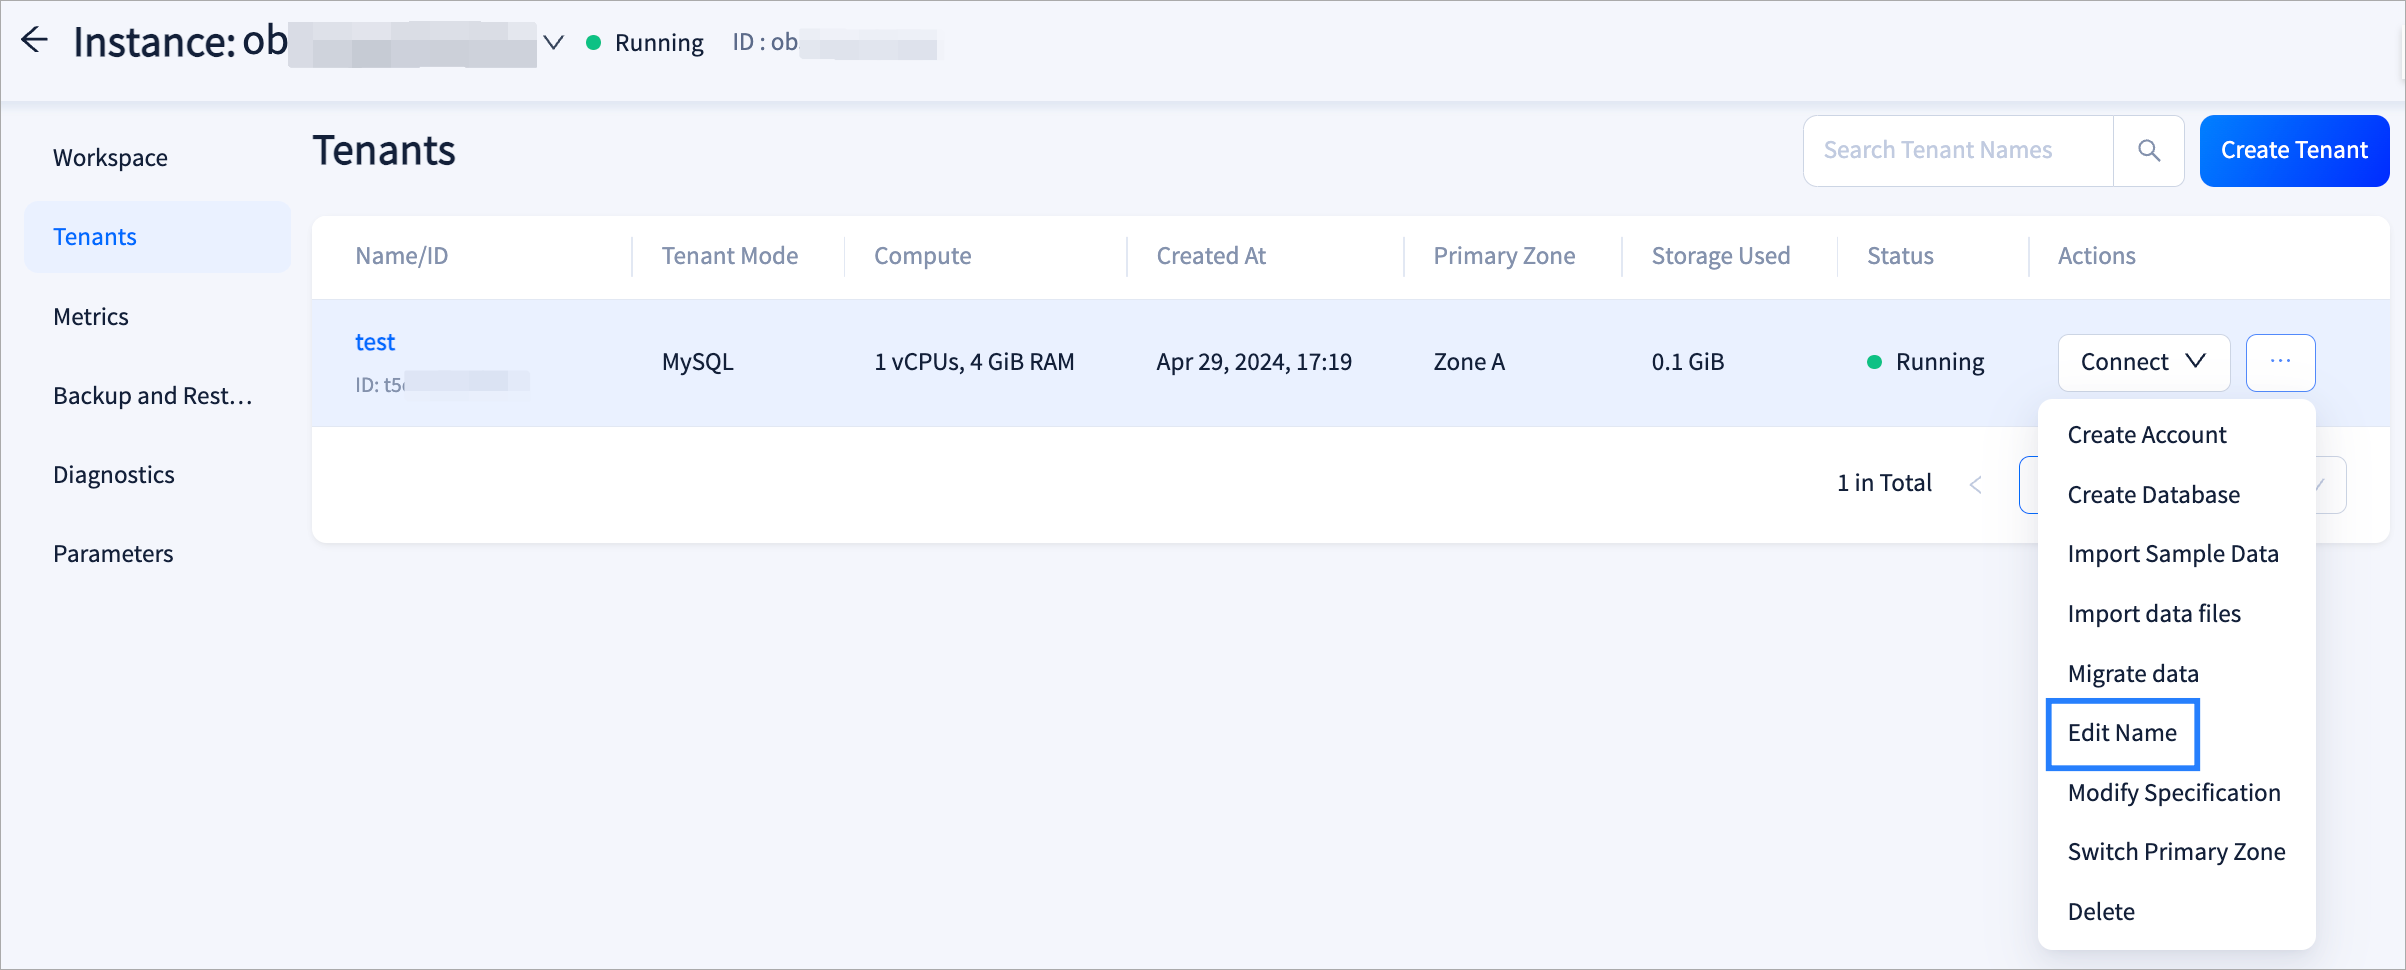Click Delete in the actions menu
This screenshot has height=970, width=2406.
[x=2100, y=912]
